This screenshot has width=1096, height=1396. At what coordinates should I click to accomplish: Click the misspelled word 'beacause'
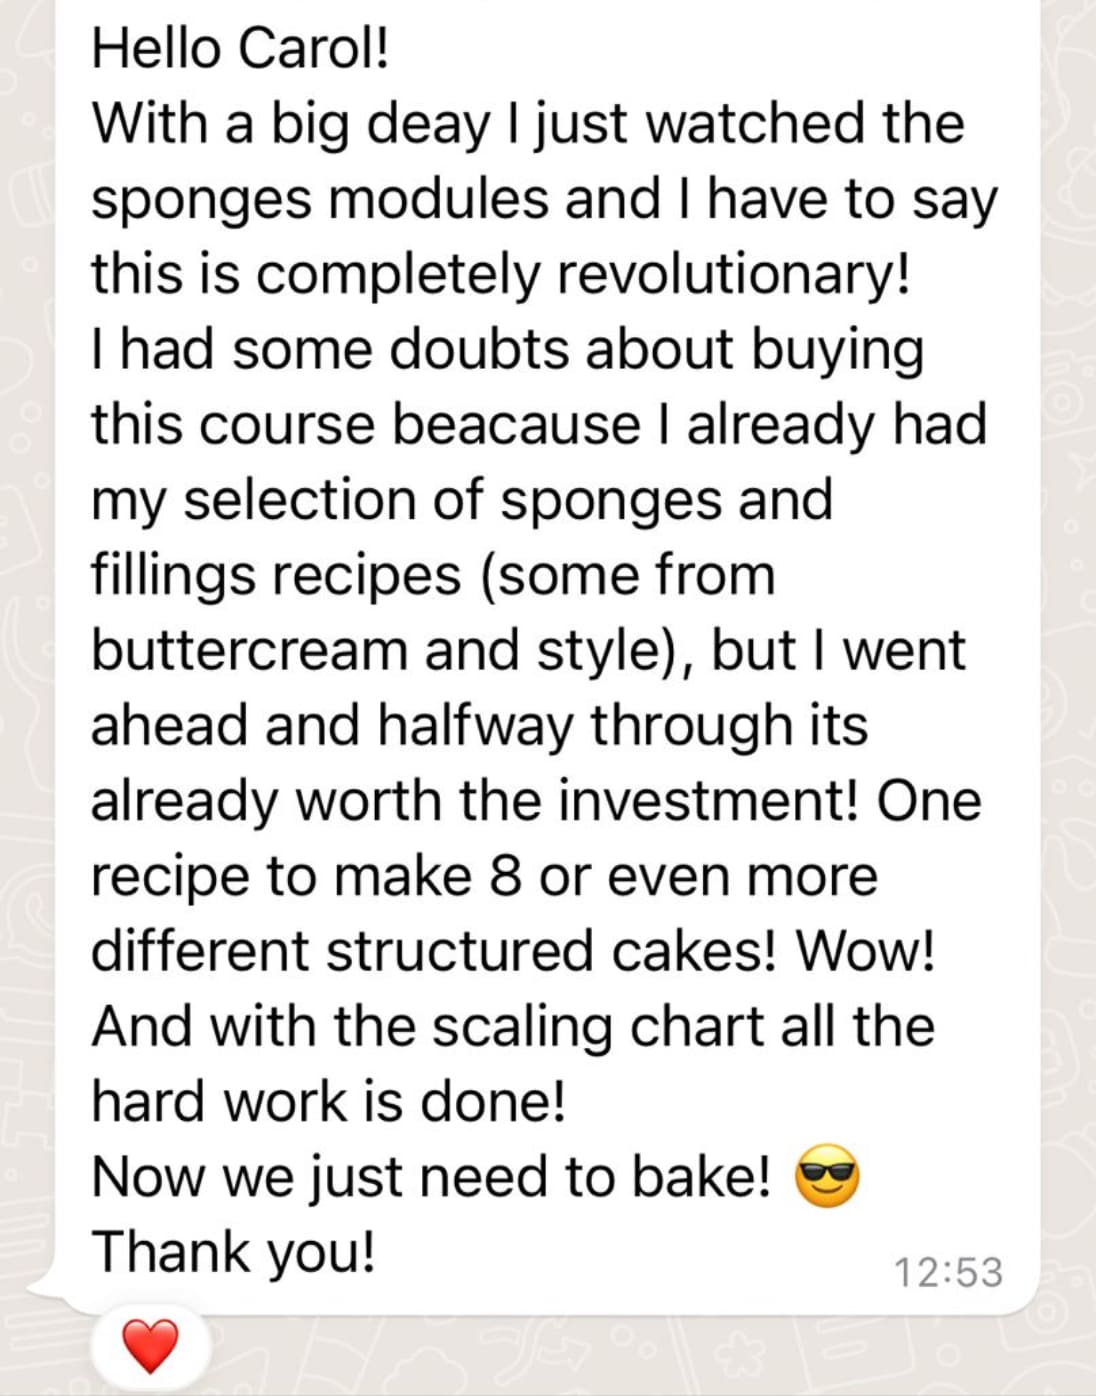point(514,424)
